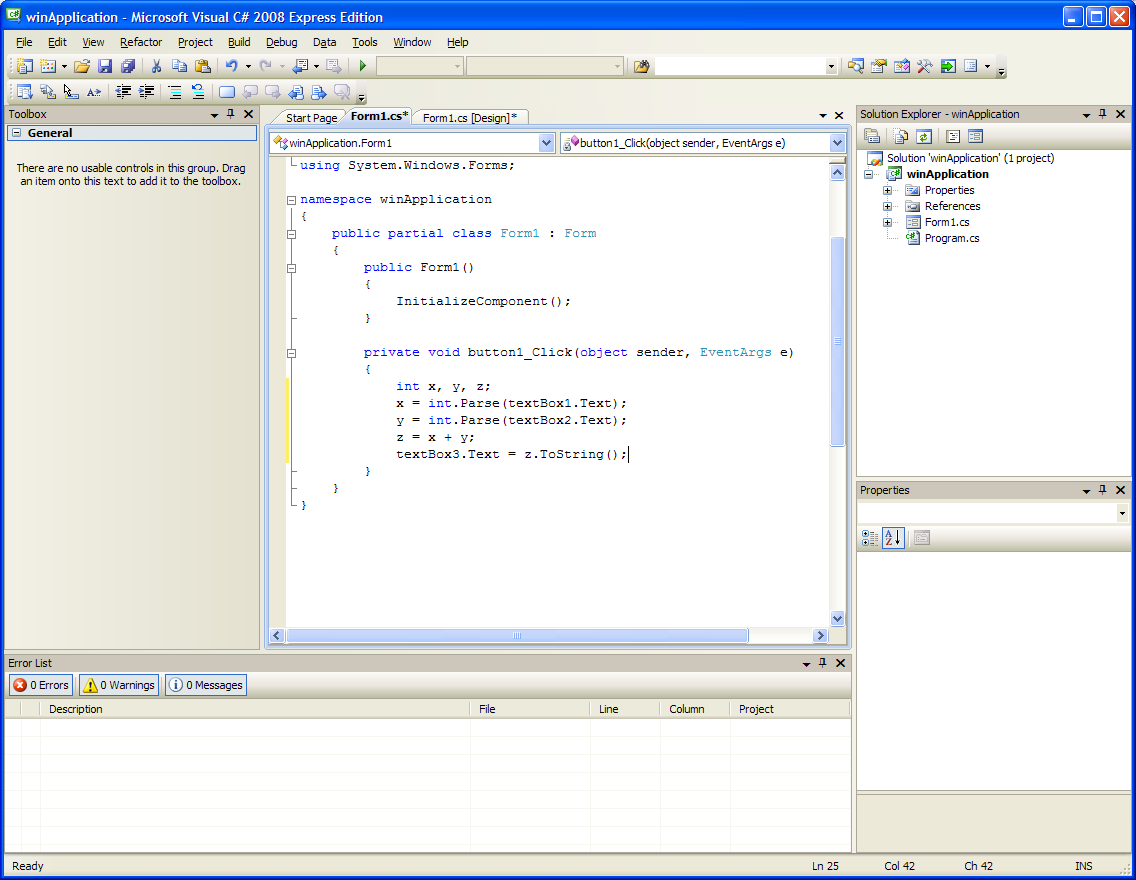The image size is (1136, 880).
Task: Click the code editor vertical scrollbar thumb
Action: click(x=838, y=341)
